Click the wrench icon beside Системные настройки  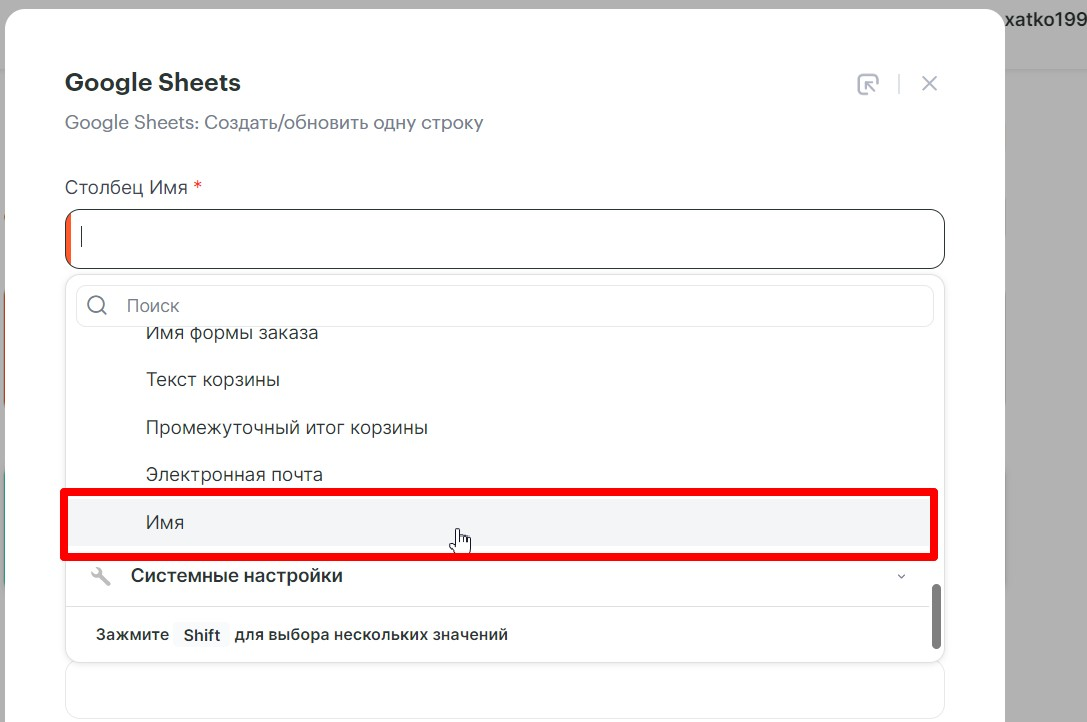[x=101, y=576]
